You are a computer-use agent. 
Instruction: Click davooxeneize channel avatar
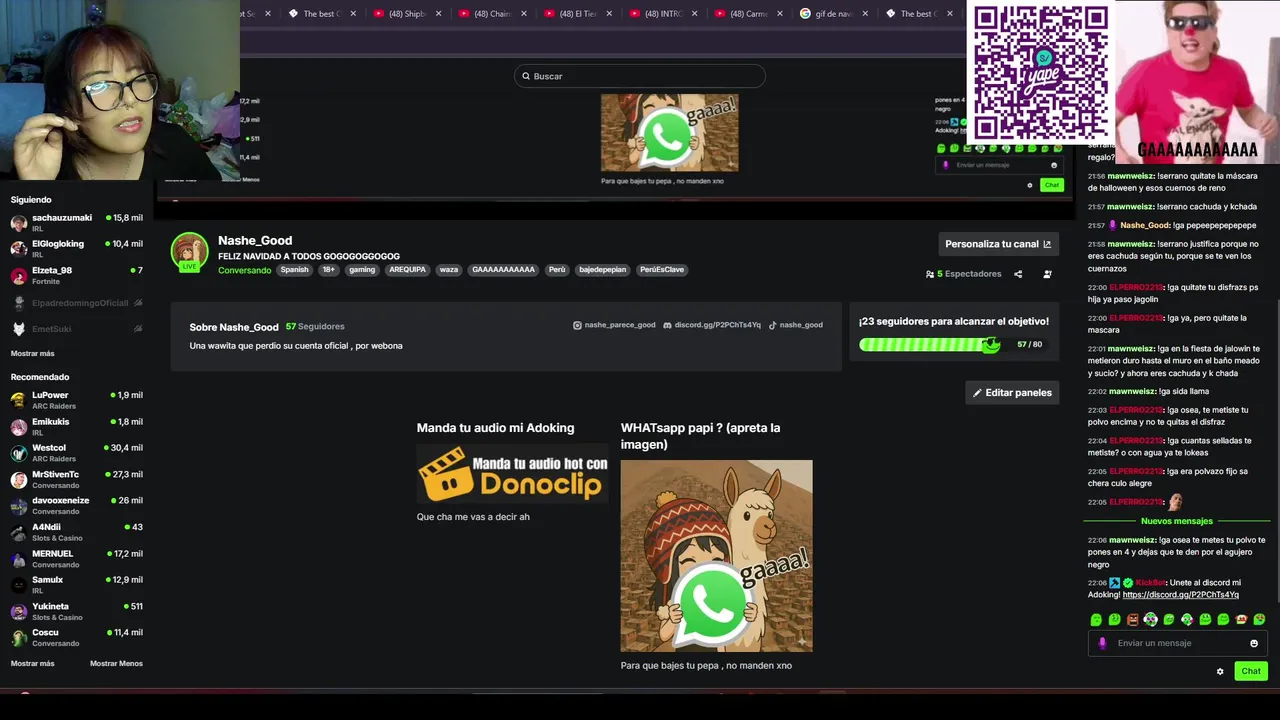[x=19, y=506]
